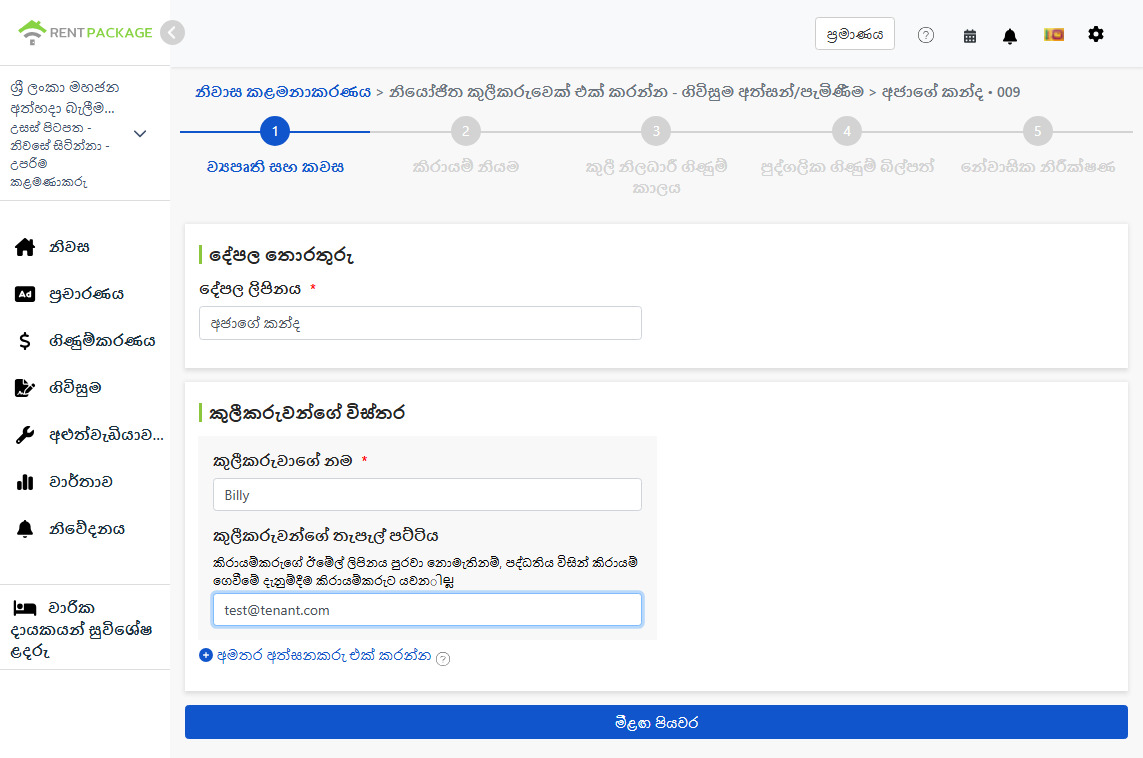Click the wrench maintenance icon
This screenshot has height=758, width=1143.
click(25, 435)
